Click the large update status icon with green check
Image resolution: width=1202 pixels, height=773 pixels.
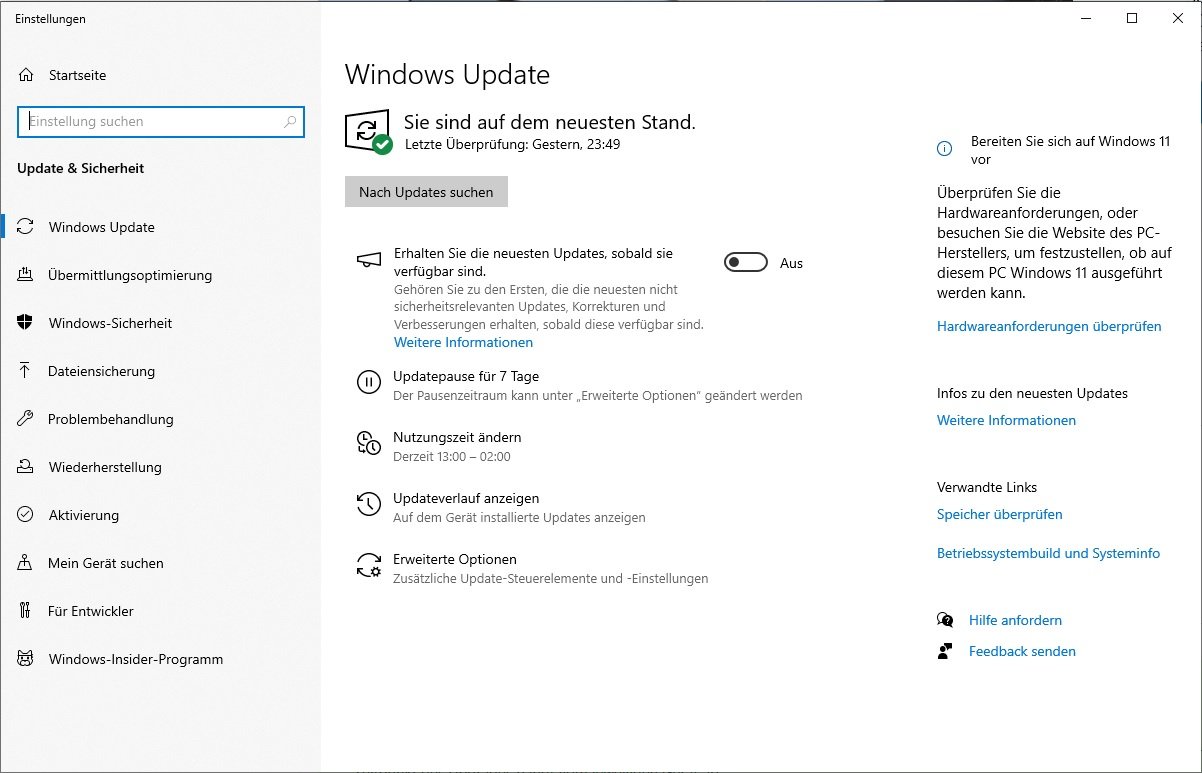(369, 132)
